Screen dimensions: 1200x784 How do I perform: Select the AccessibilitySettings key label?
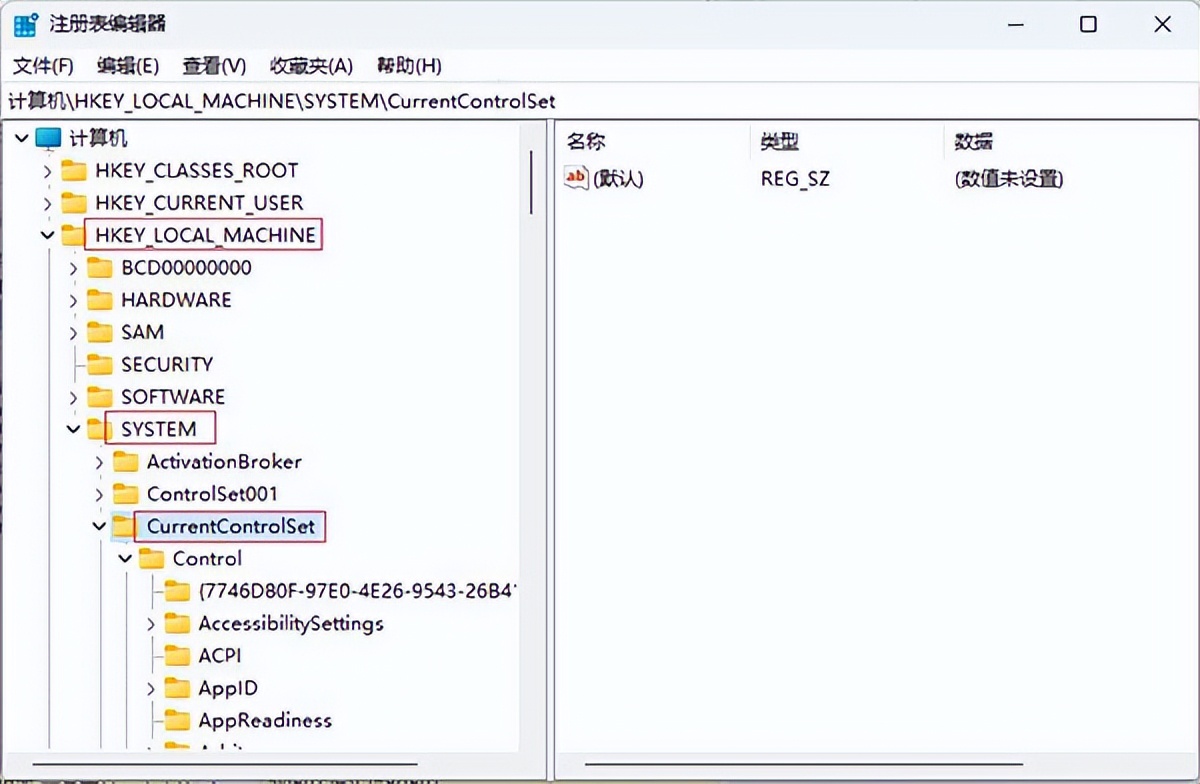point(291,624)
